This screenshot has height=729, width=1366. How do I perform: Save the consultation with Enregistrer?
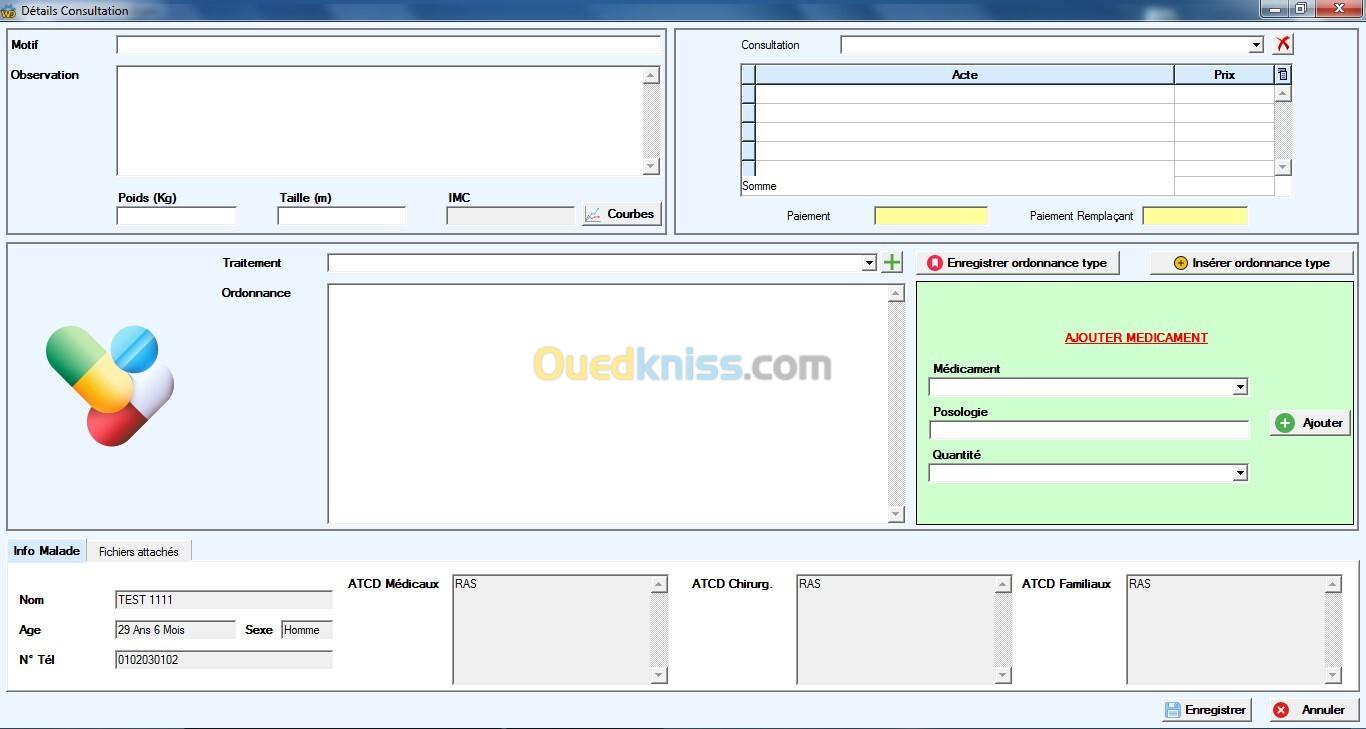(1206, 710)
